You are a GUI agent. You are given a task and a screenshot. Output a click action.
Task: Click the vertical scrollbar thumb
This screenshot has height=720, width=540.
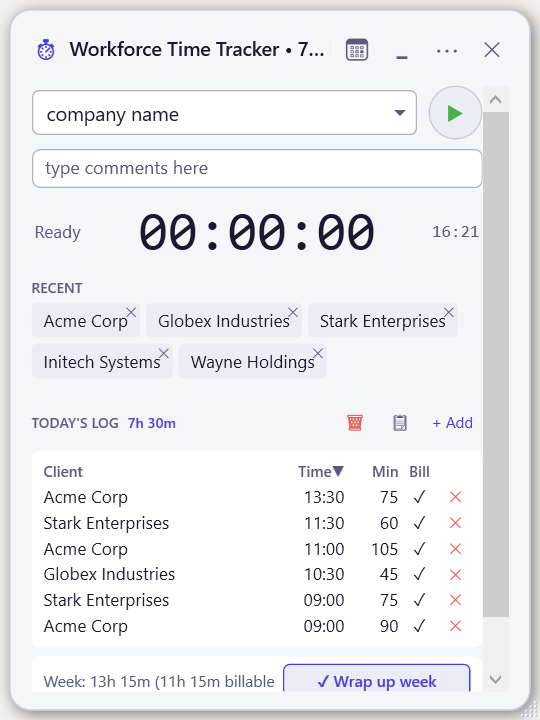(495, 364)
